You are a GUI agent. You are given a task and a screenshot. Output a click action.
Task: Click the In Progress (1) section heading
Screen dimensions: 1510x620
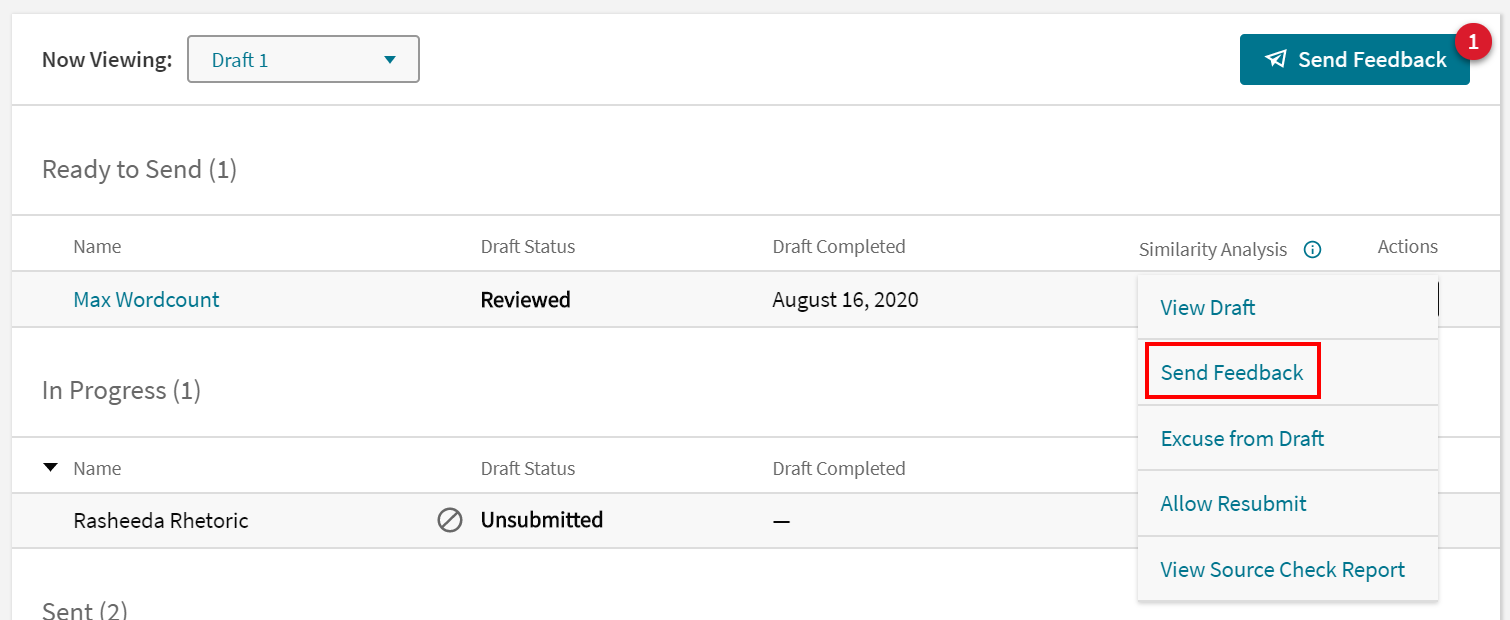[121, 391]
